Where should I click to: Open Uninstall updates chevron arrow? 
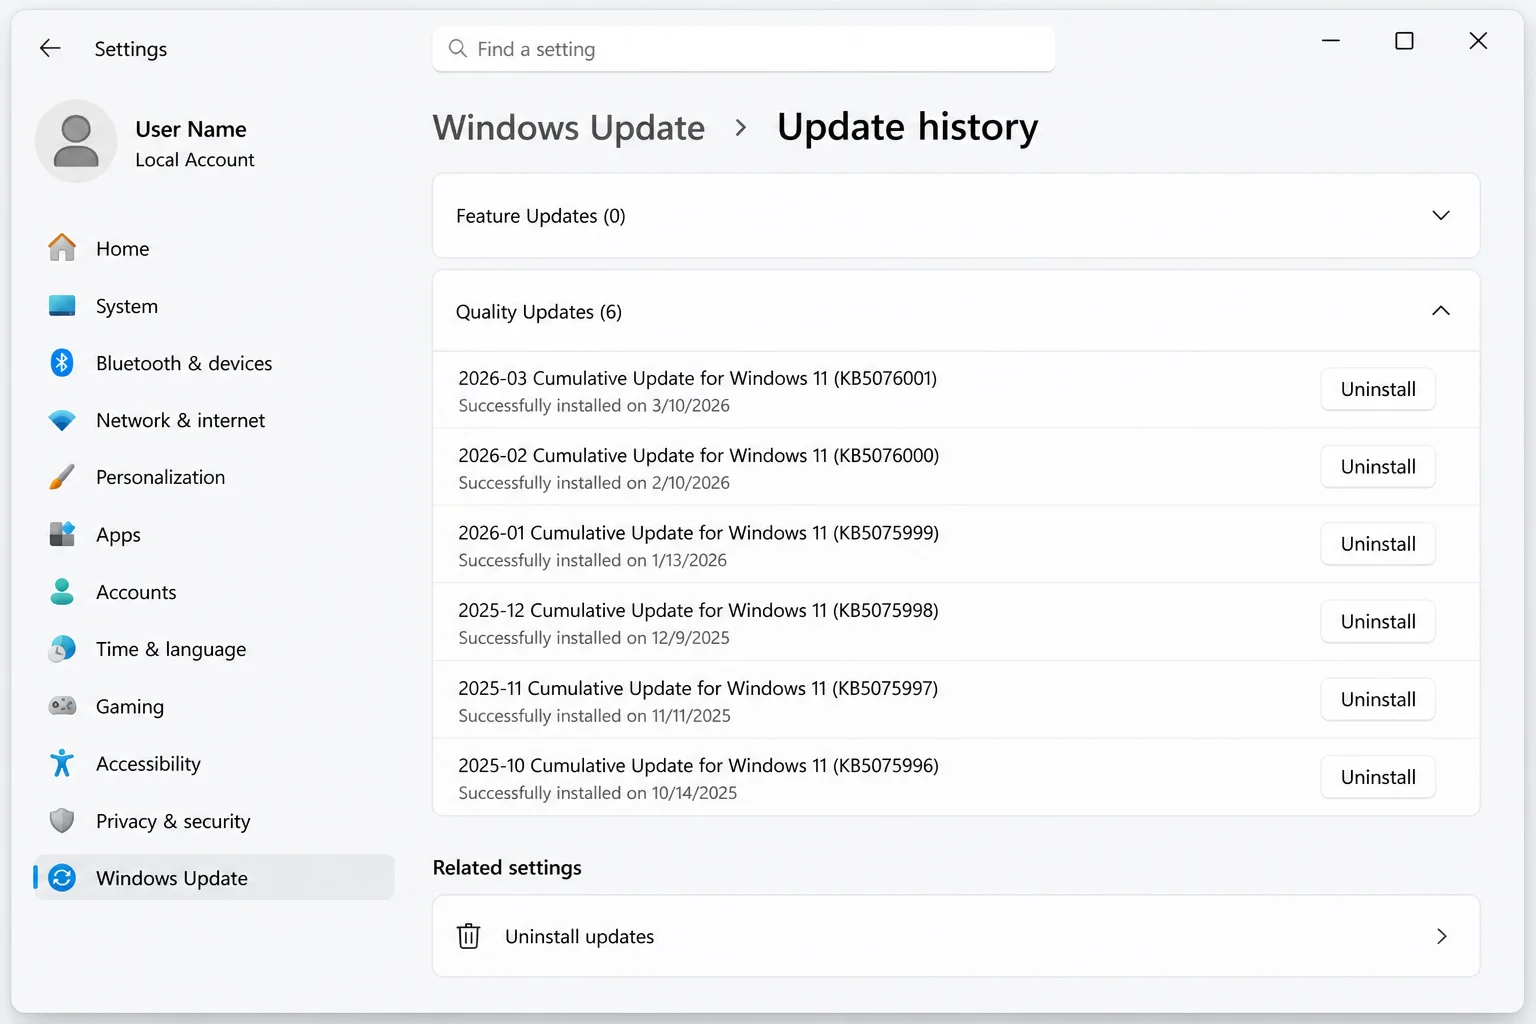coord(1441,936)
